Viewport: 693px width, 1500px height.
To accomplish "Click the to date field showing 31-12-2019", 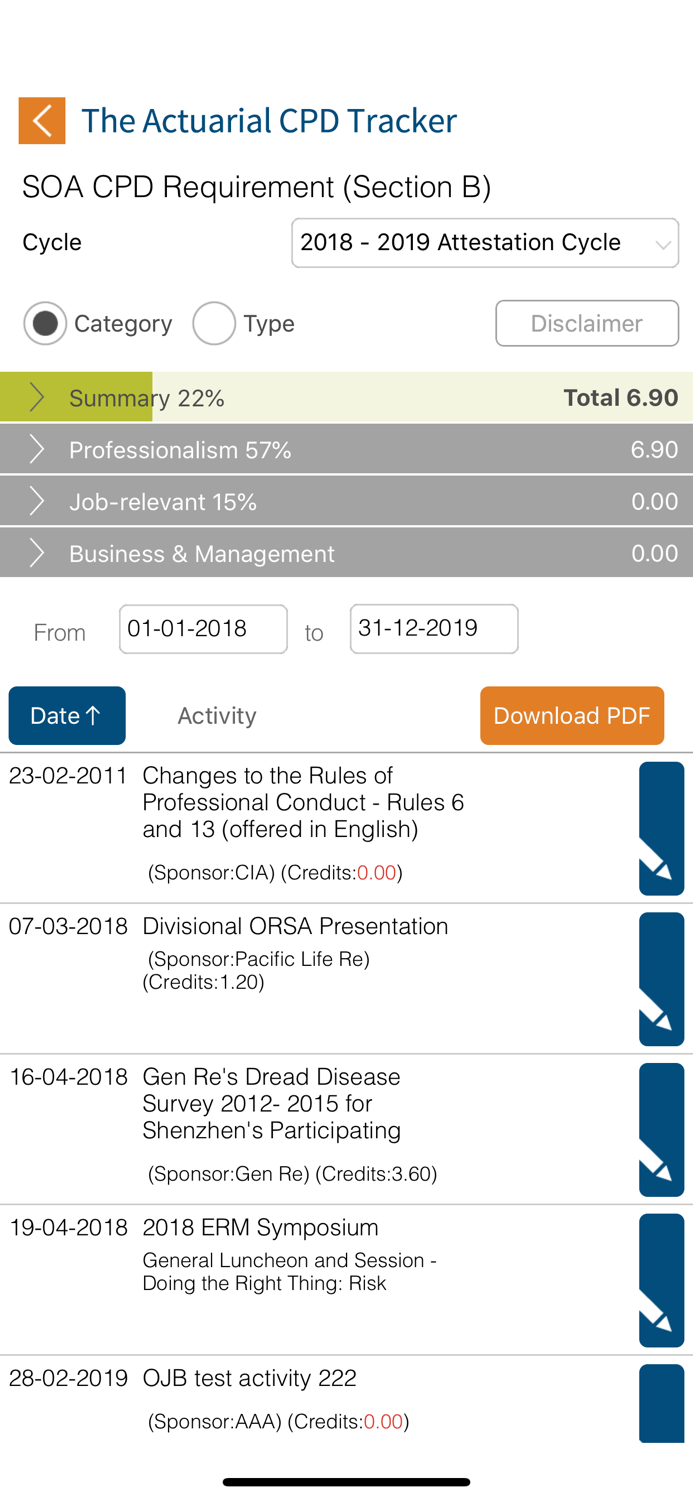I will (x=433, y=628).
